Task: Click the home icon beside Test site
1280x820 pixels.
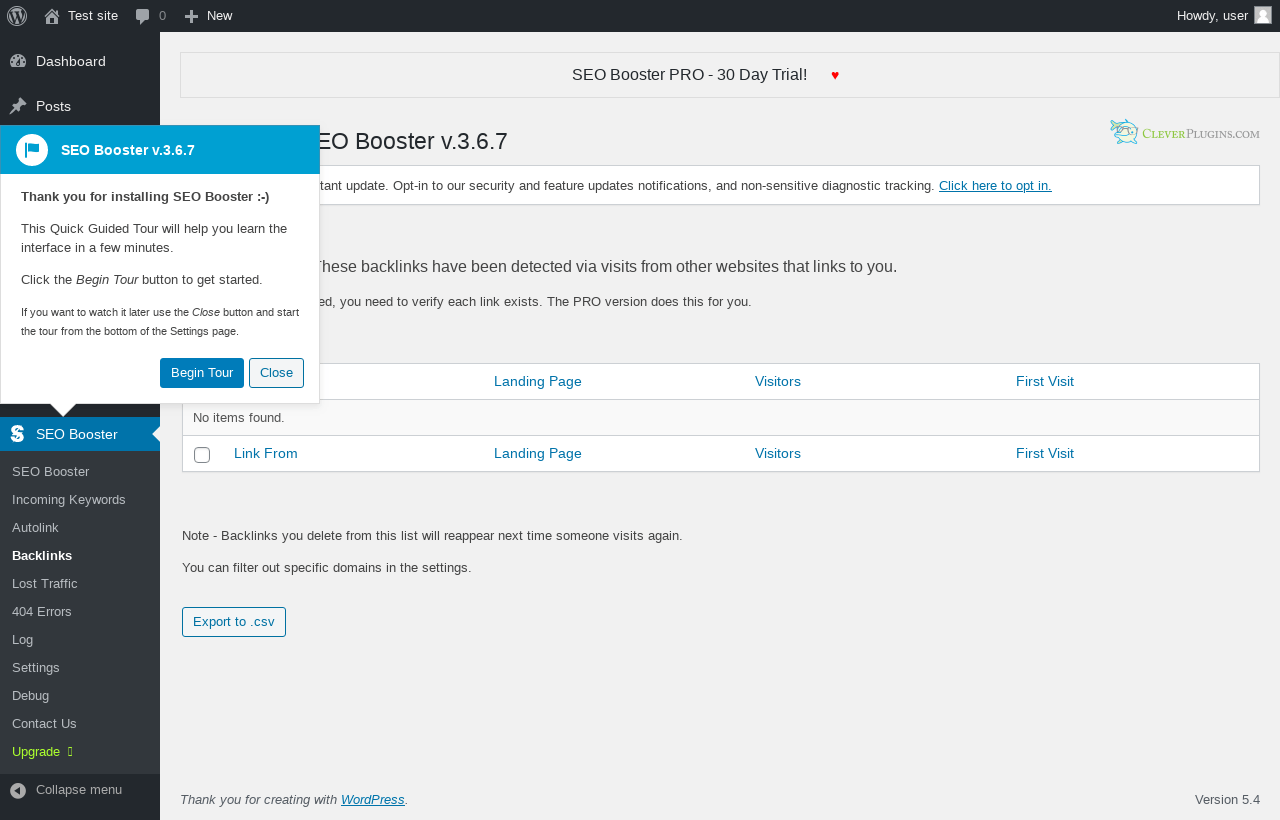Action: 52,16
